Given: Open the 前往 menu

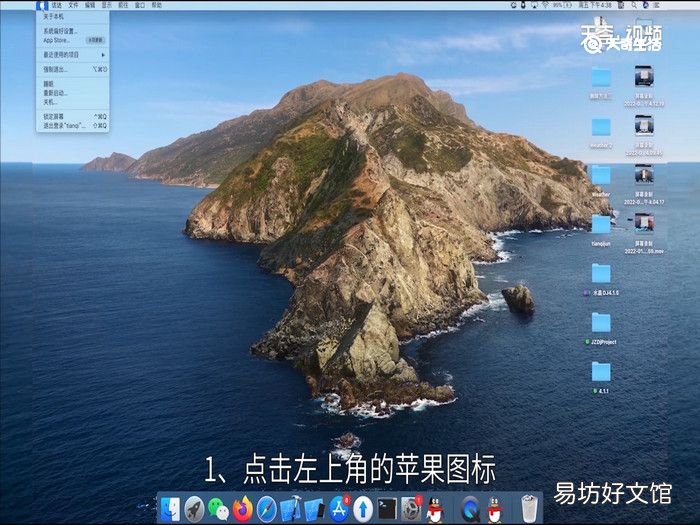Looking at the screenshot, I should click(x=123, y=5).
